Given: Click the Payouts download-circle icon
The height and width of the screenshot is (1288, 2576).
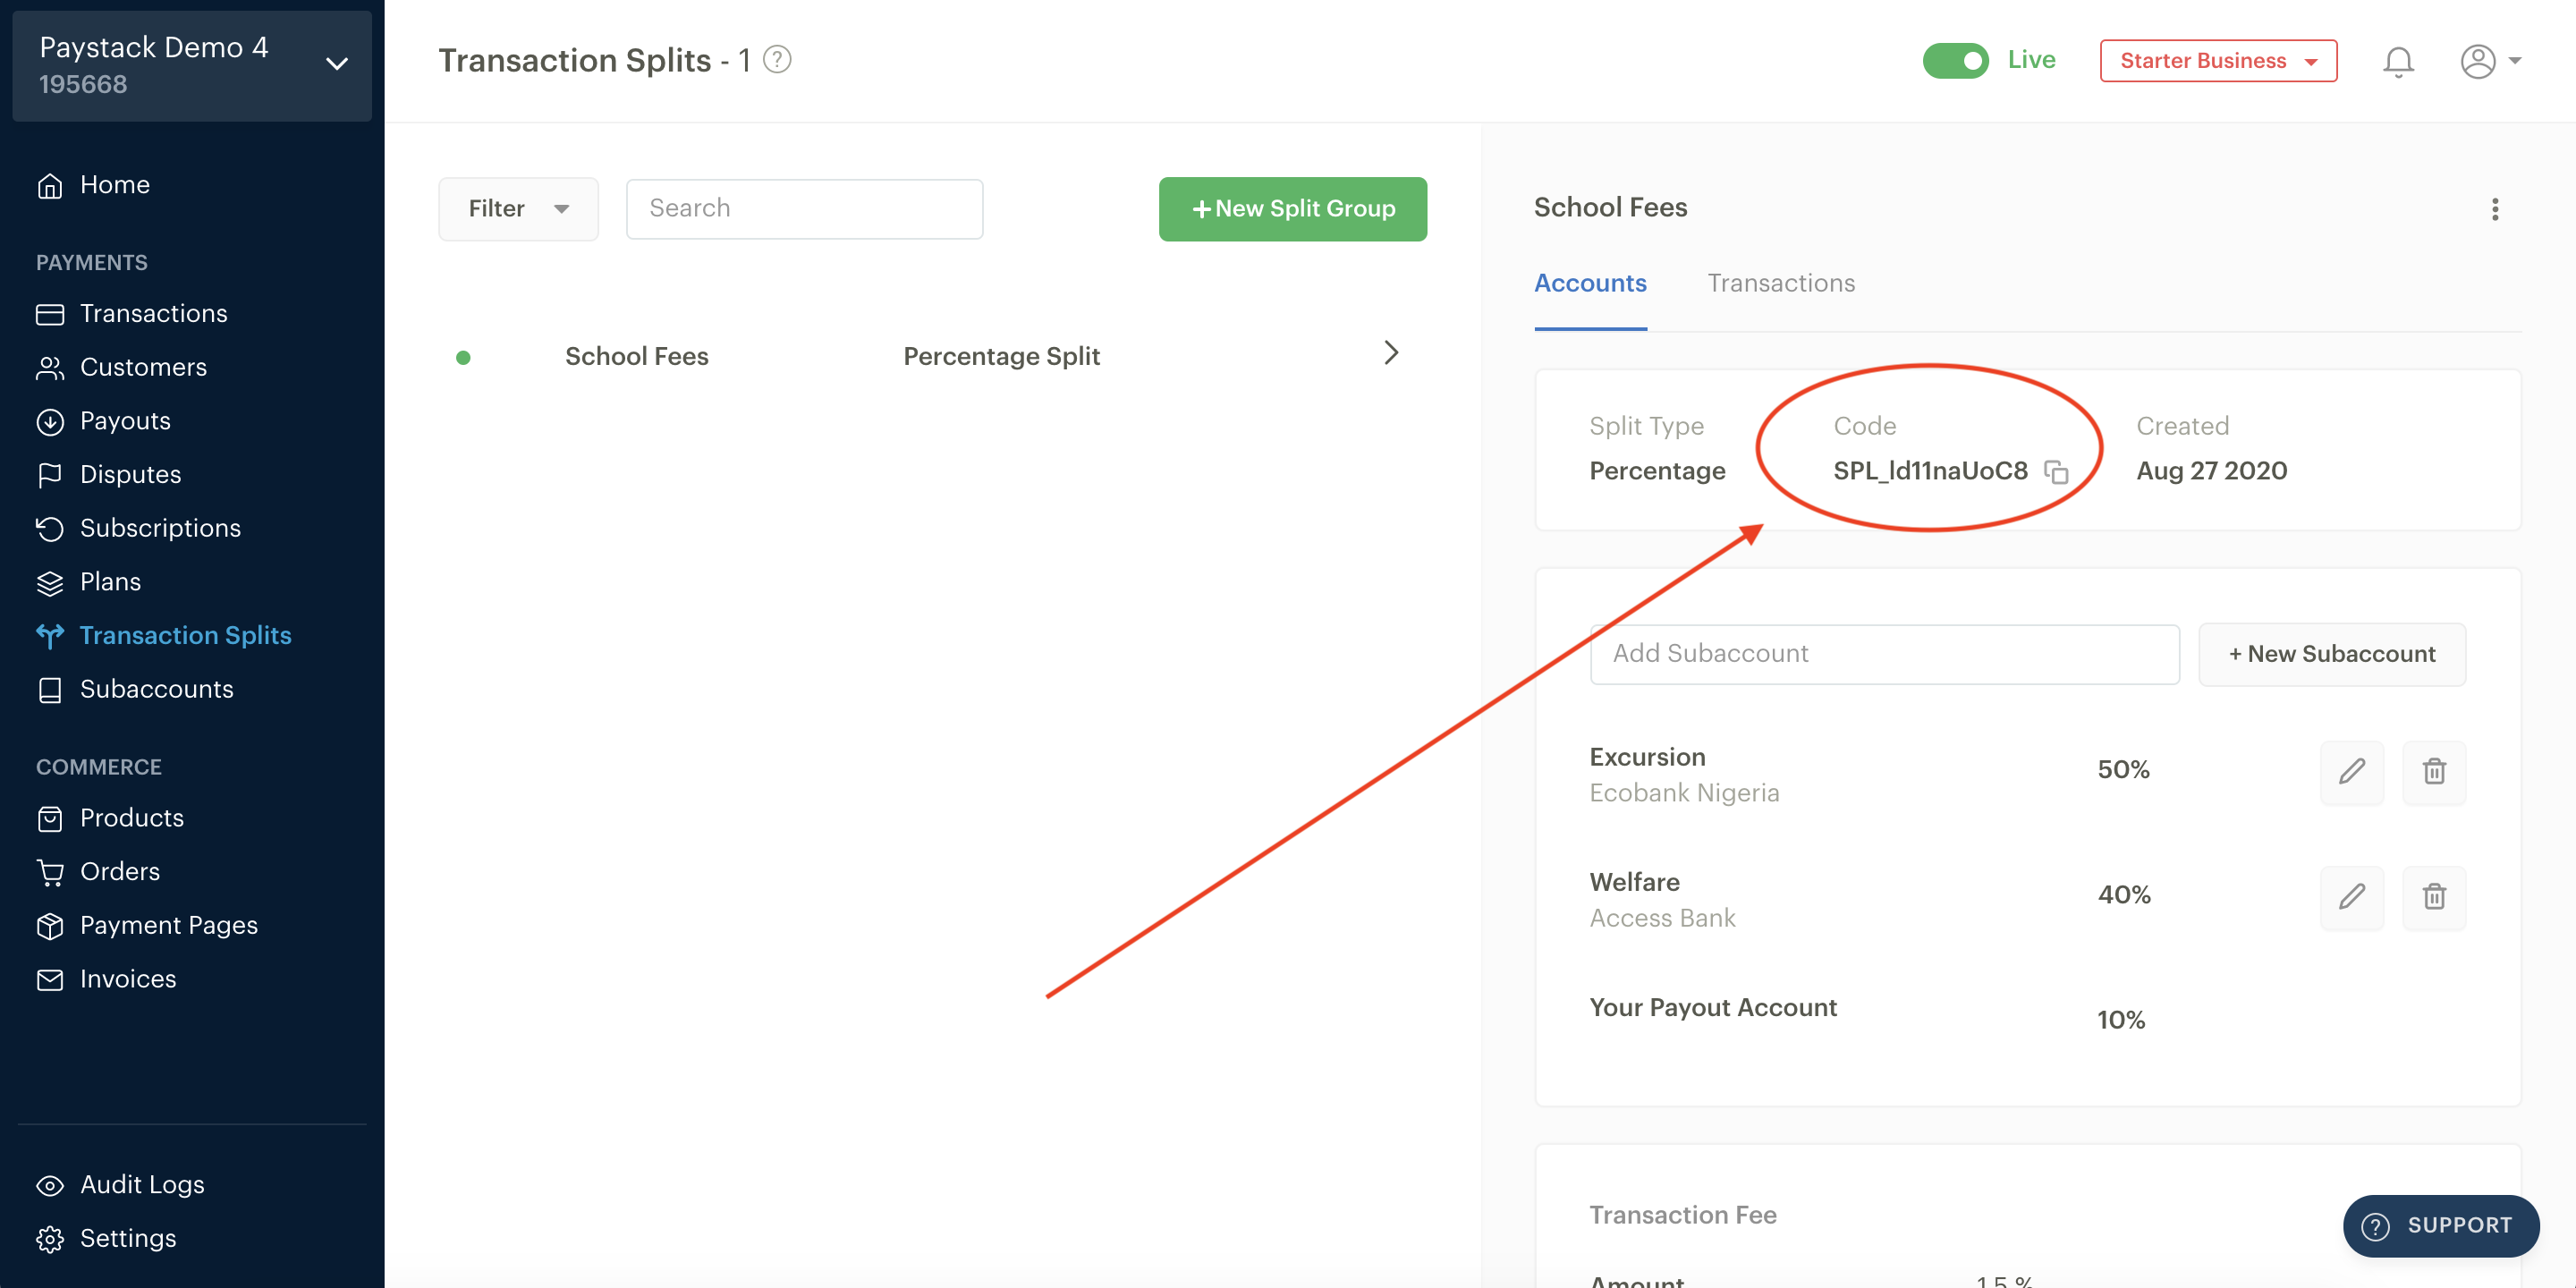Looking at the screenshot, I should point(50,422).
